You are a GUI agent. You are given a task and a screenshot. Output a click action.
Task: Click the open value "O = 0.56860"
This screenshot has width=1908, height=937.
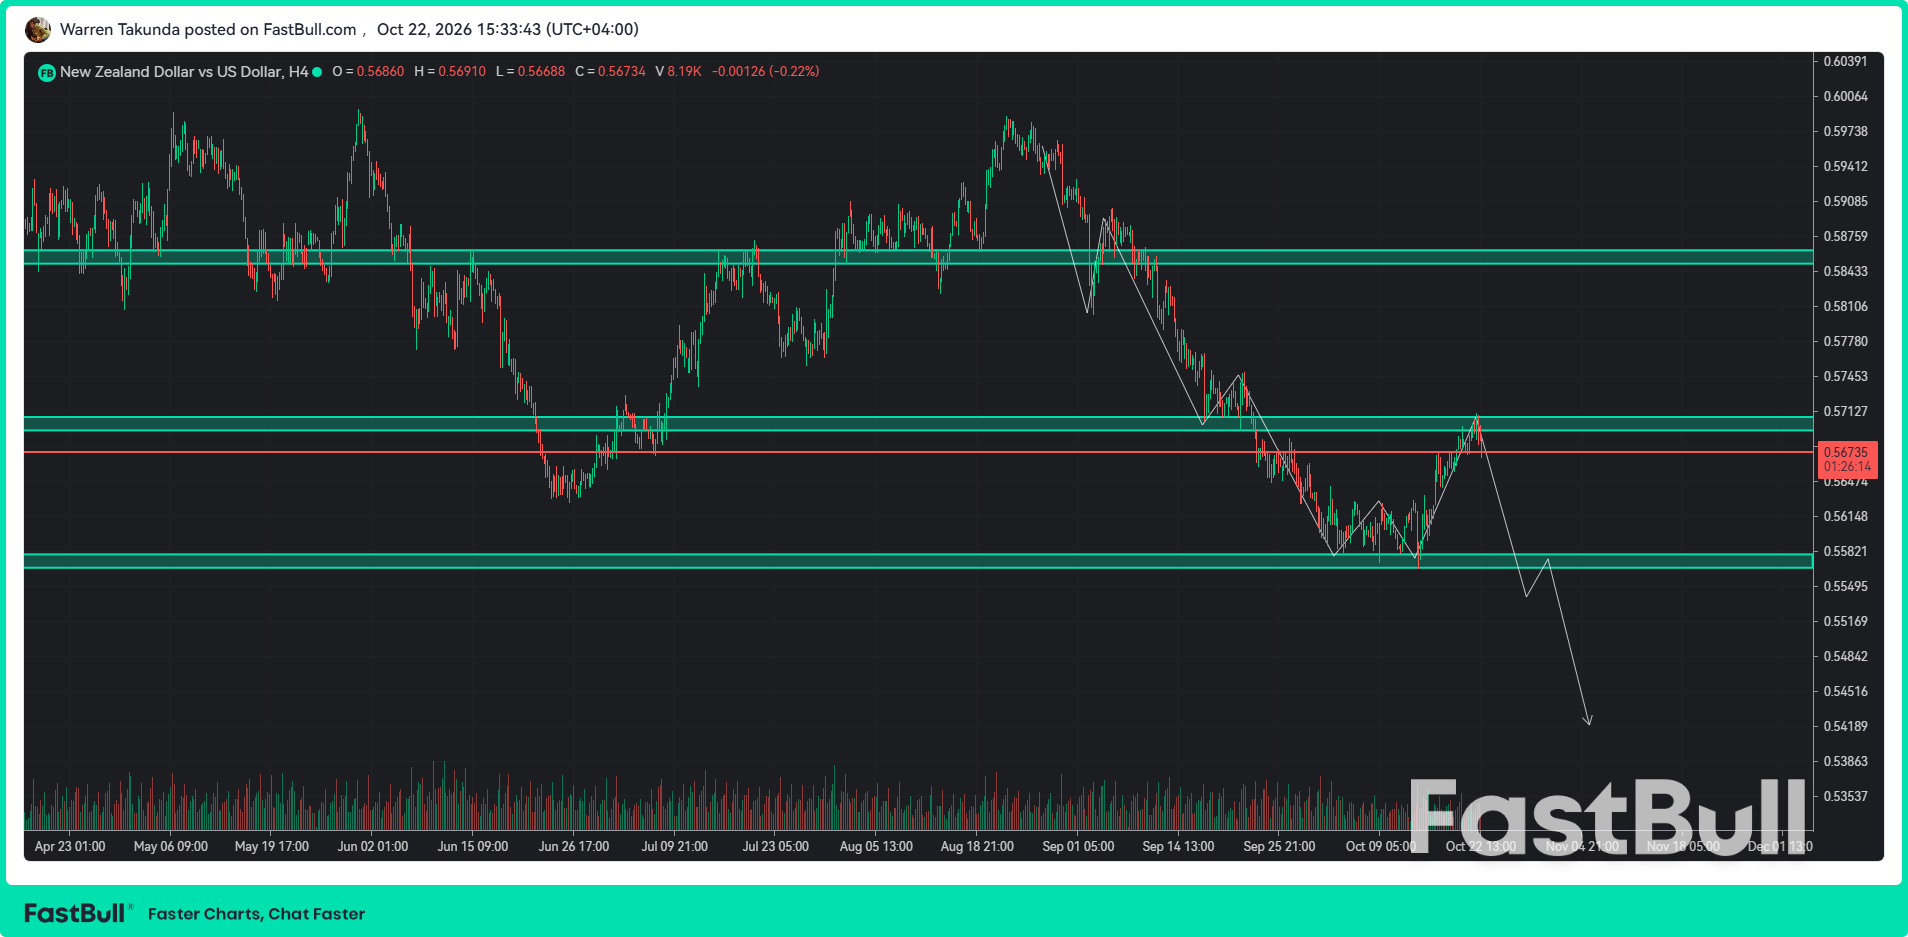(368, 72)
